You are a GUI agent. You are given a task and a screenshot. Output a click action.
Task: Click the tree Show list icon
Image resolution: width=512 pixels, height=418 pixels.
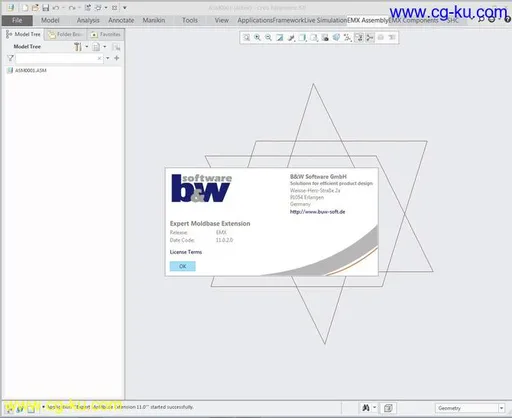96,47
